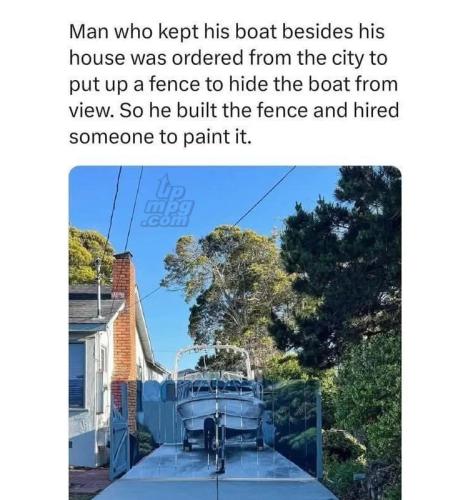
Task: Click the text 'someone to paint it.'
Action: click(x=160, y=137)
